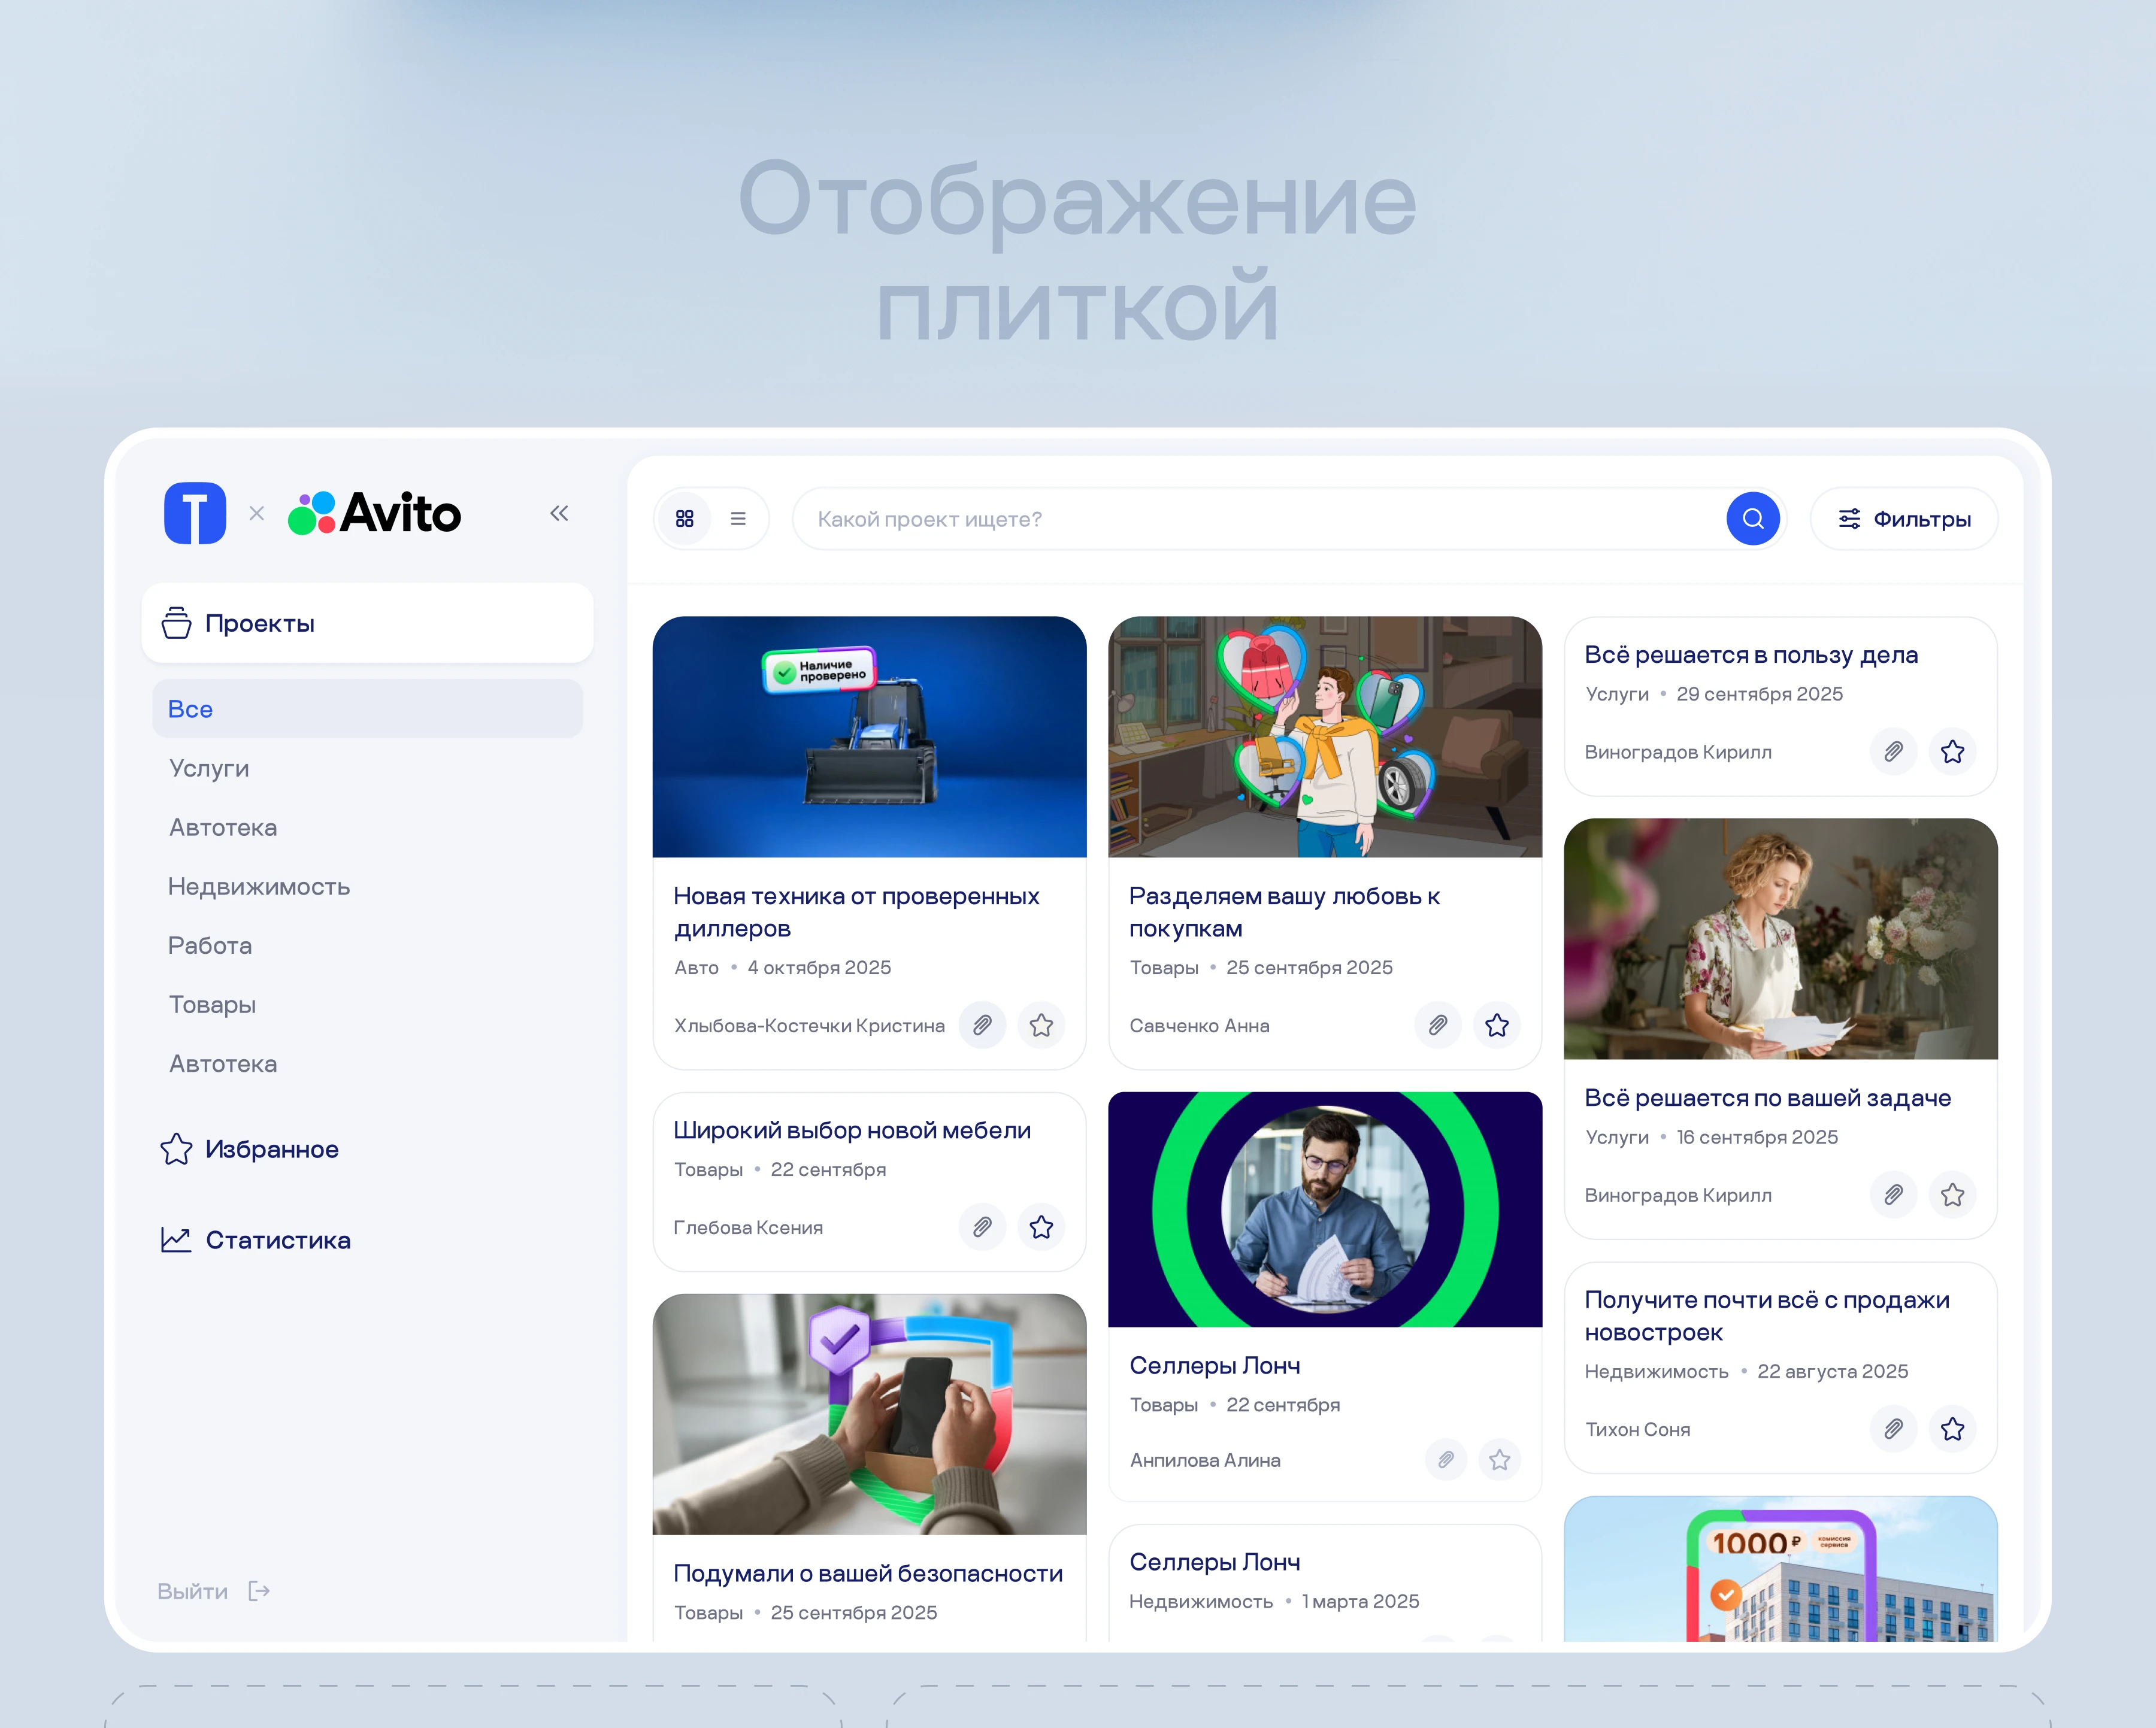The width and height of the screenshot is (2156, 1728).
Task: Open the Фильтры filter panel
Action: (x=1904, y=518)
